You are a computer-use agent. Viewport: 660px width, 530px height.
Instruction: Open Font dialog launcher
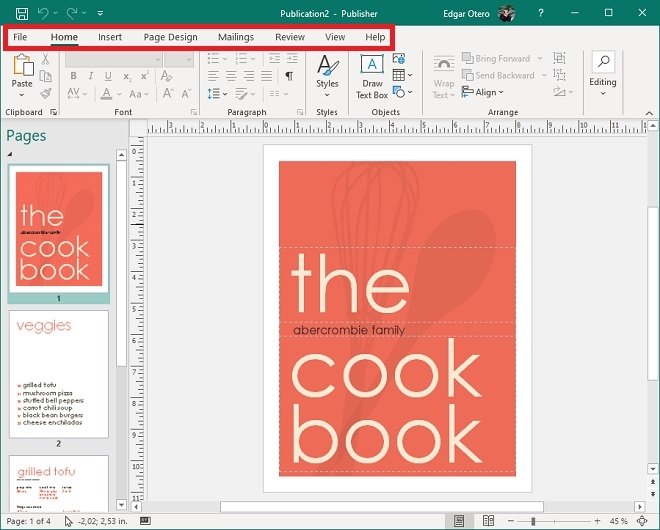pyautogui.click(x=194, y=112)
